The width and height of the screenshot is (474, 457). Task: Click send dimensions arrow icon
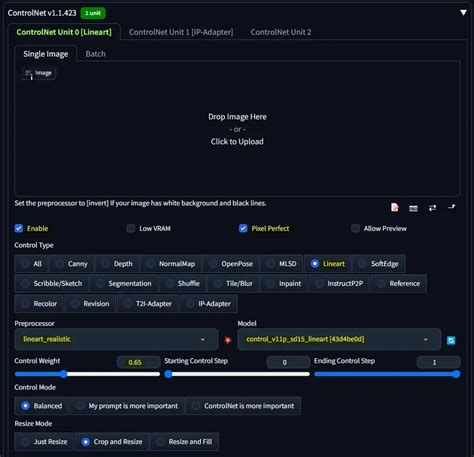click(452, 207)
